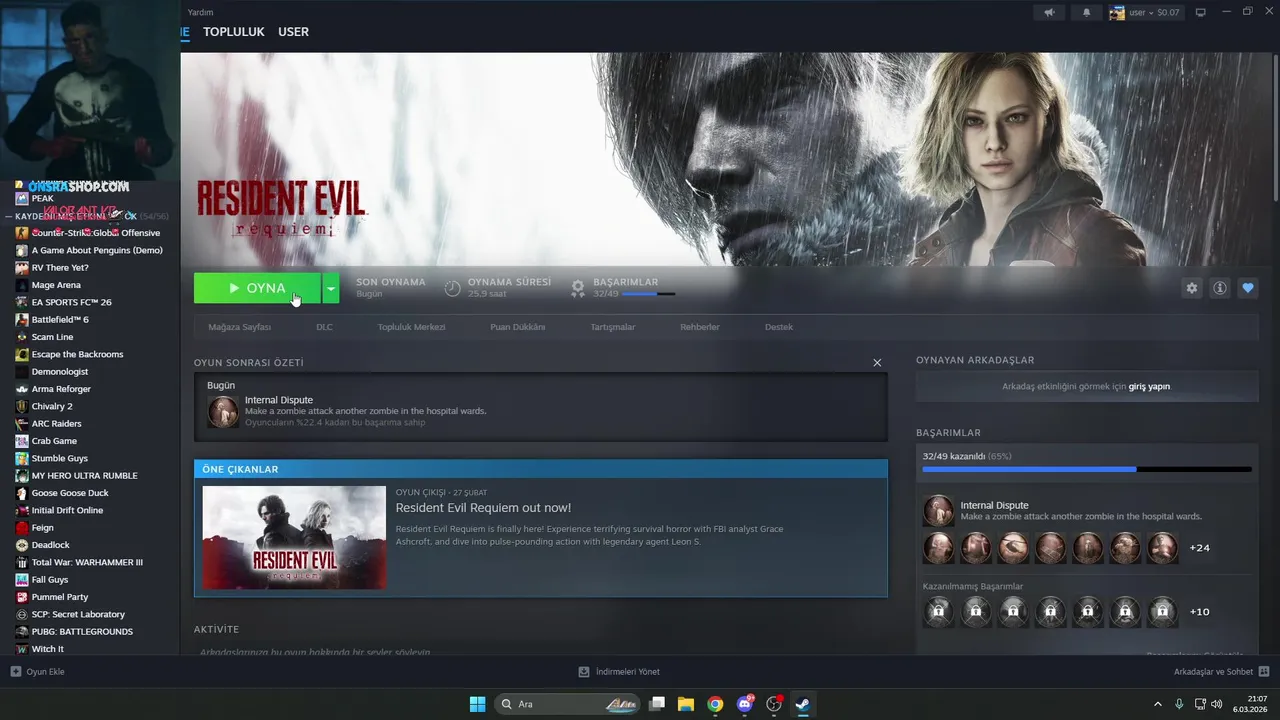The image size is (1280, 720).
Task: Click the achievements icon beside BAŞARIMLAR
Action: point(578,288)
